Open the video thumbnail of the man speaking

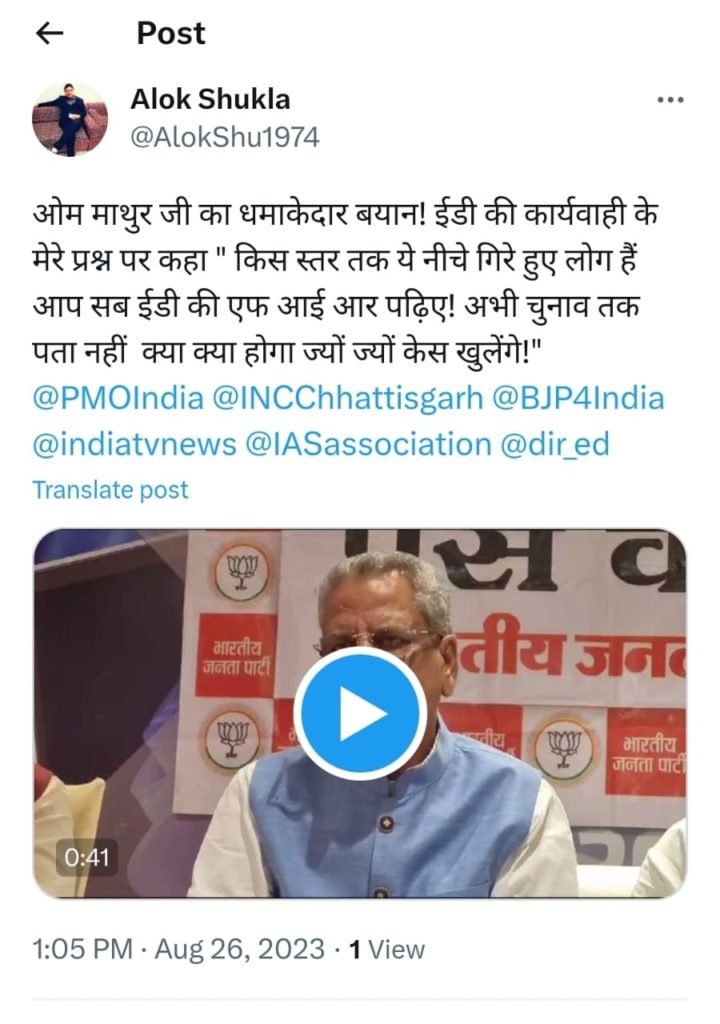(359, 712)
